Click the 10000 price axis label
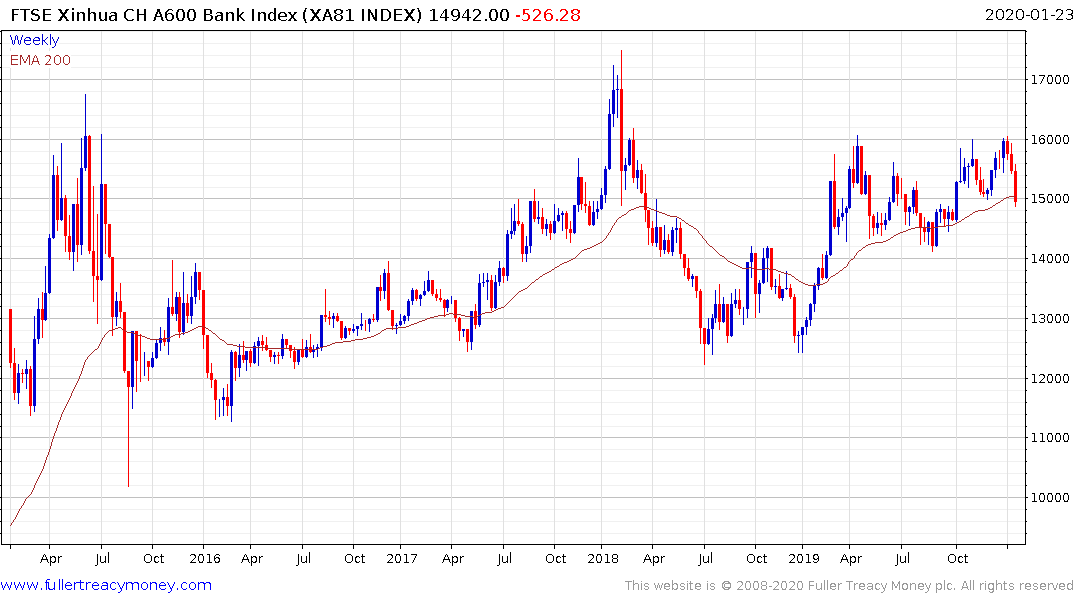This screenshot has width=1075, height=600. (x=1050, y=498)
